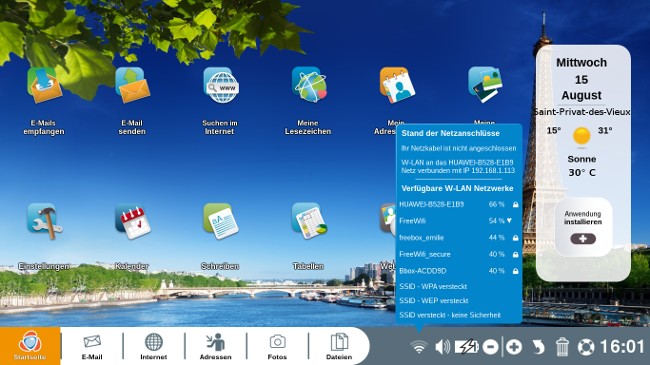Connect to the FreeWifi network entry
This screenshot has width=650, height=365.
pos(458,221)
